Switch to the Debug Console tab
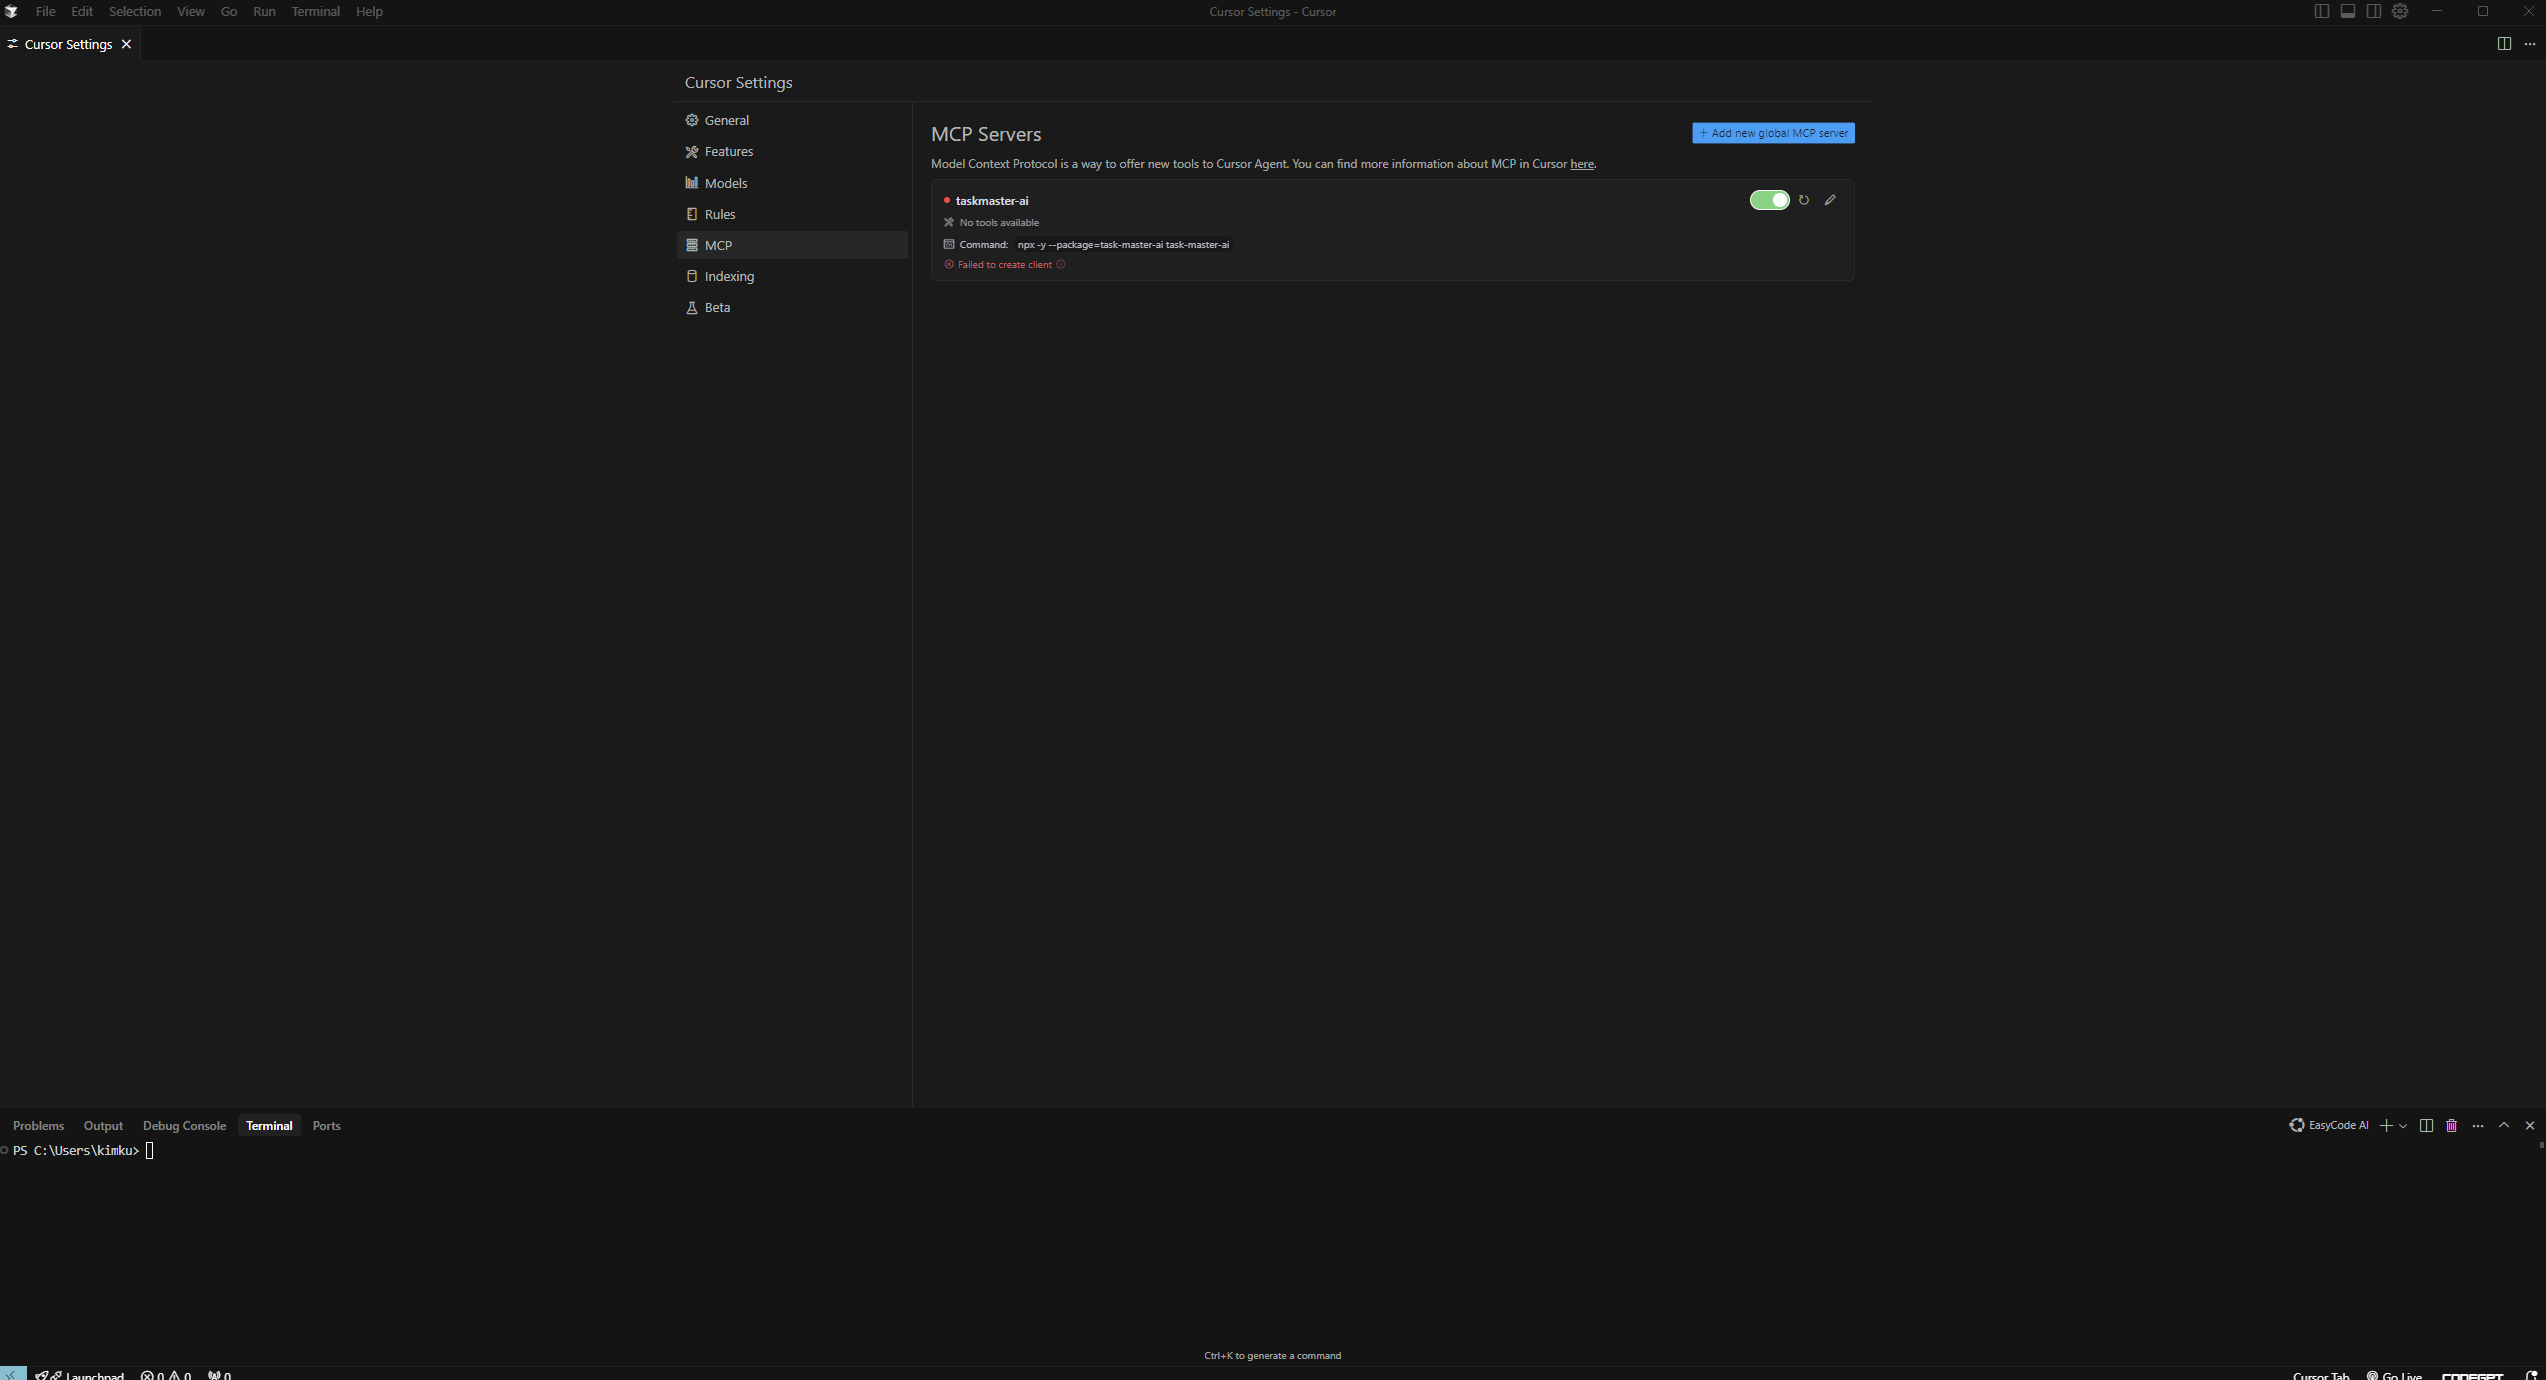 [185, 1126]
